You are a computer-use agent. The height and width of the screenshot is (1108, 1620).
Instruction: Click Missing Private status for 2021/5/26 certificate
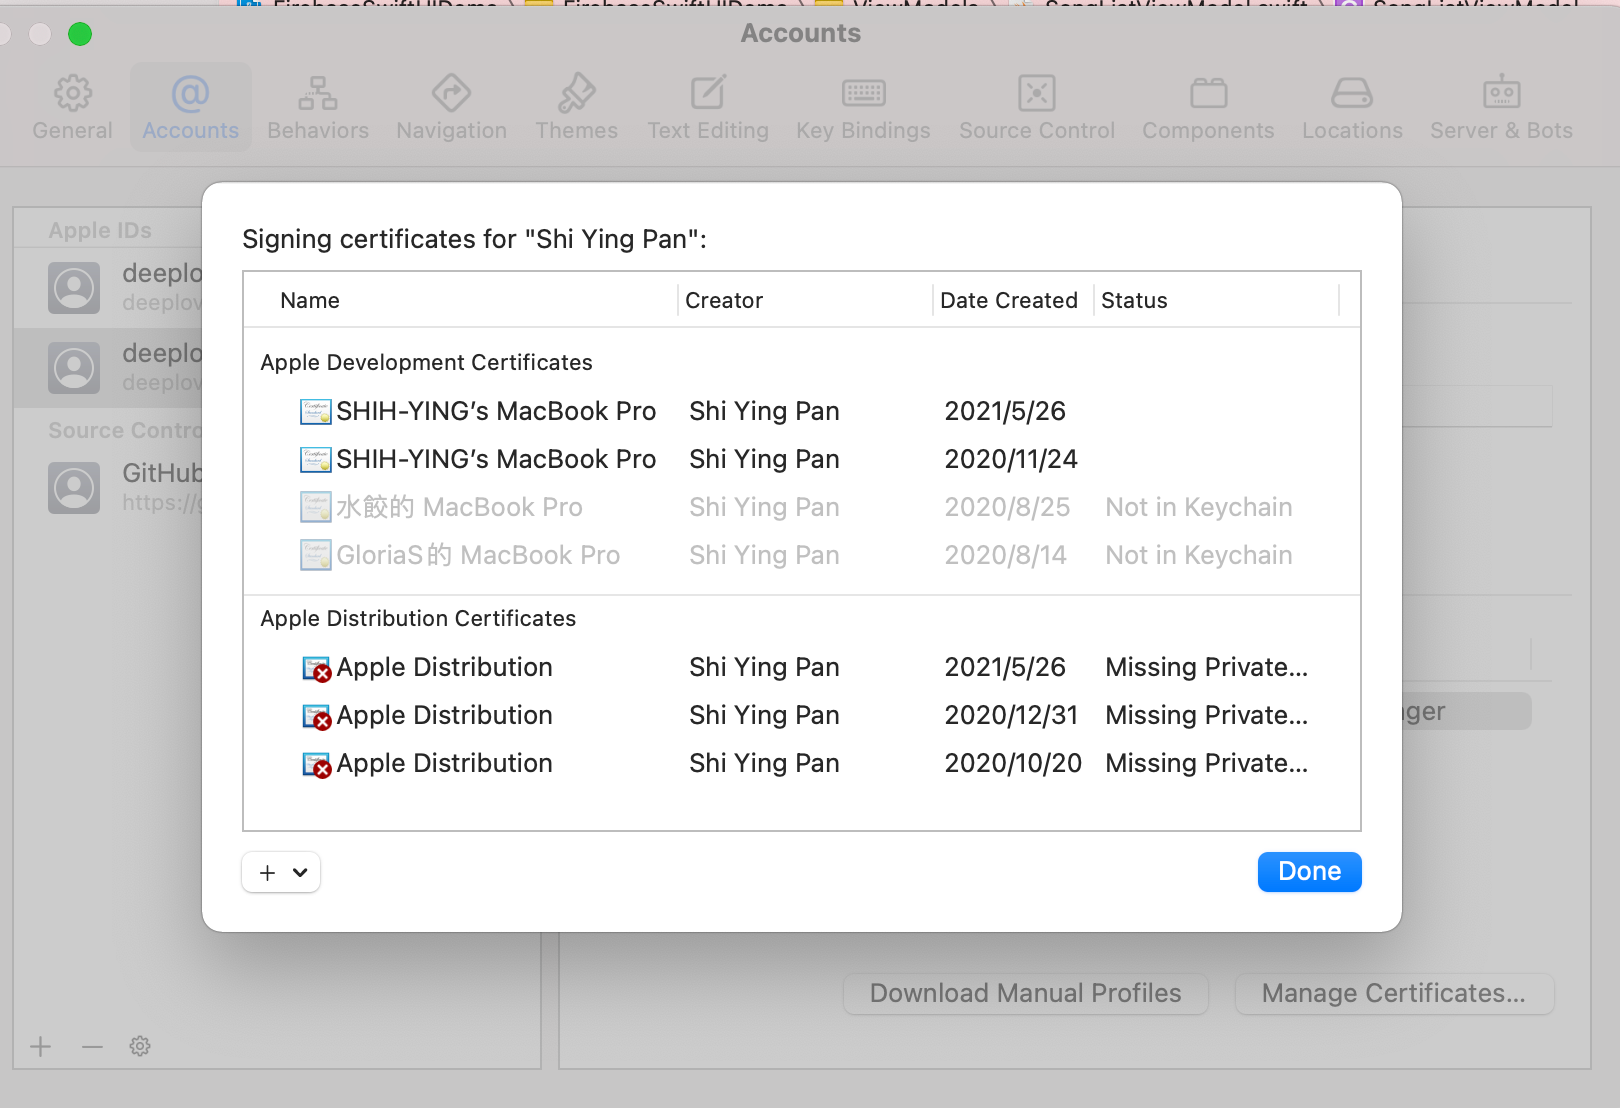point(1206,667)
